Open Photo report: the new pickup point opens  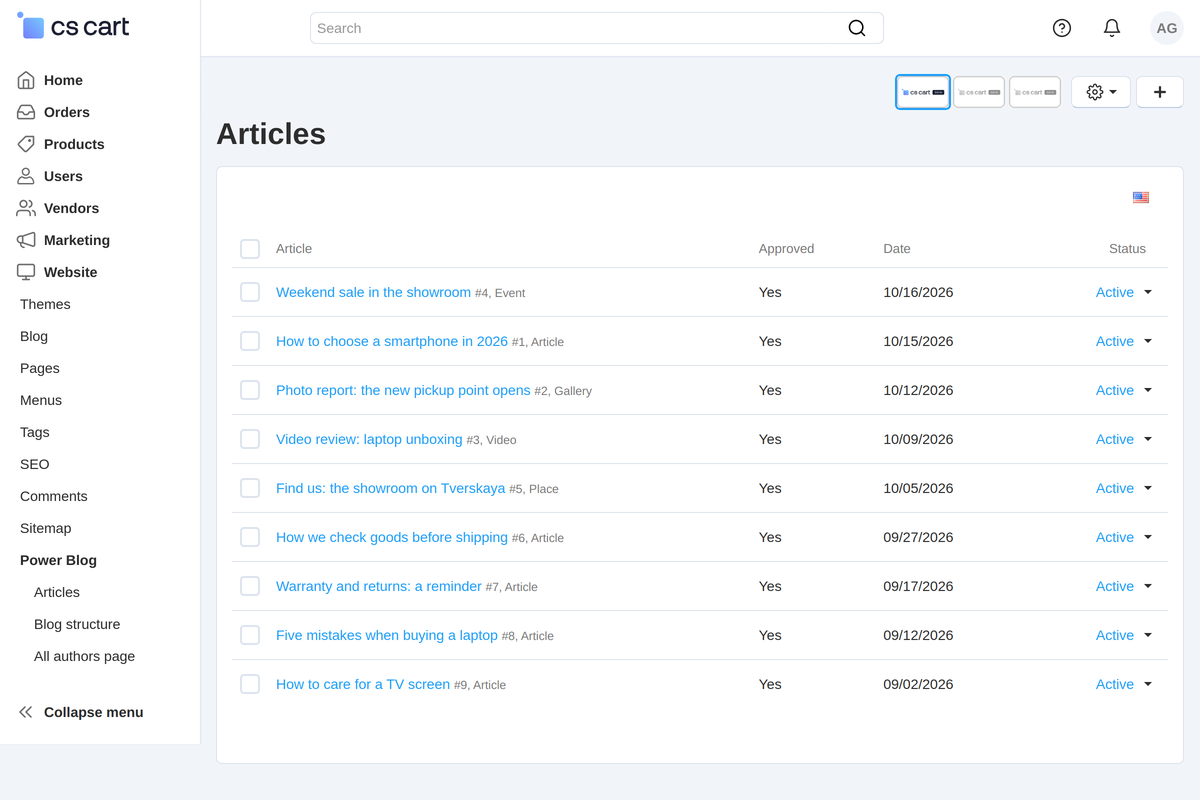click(x=403, y=390)
